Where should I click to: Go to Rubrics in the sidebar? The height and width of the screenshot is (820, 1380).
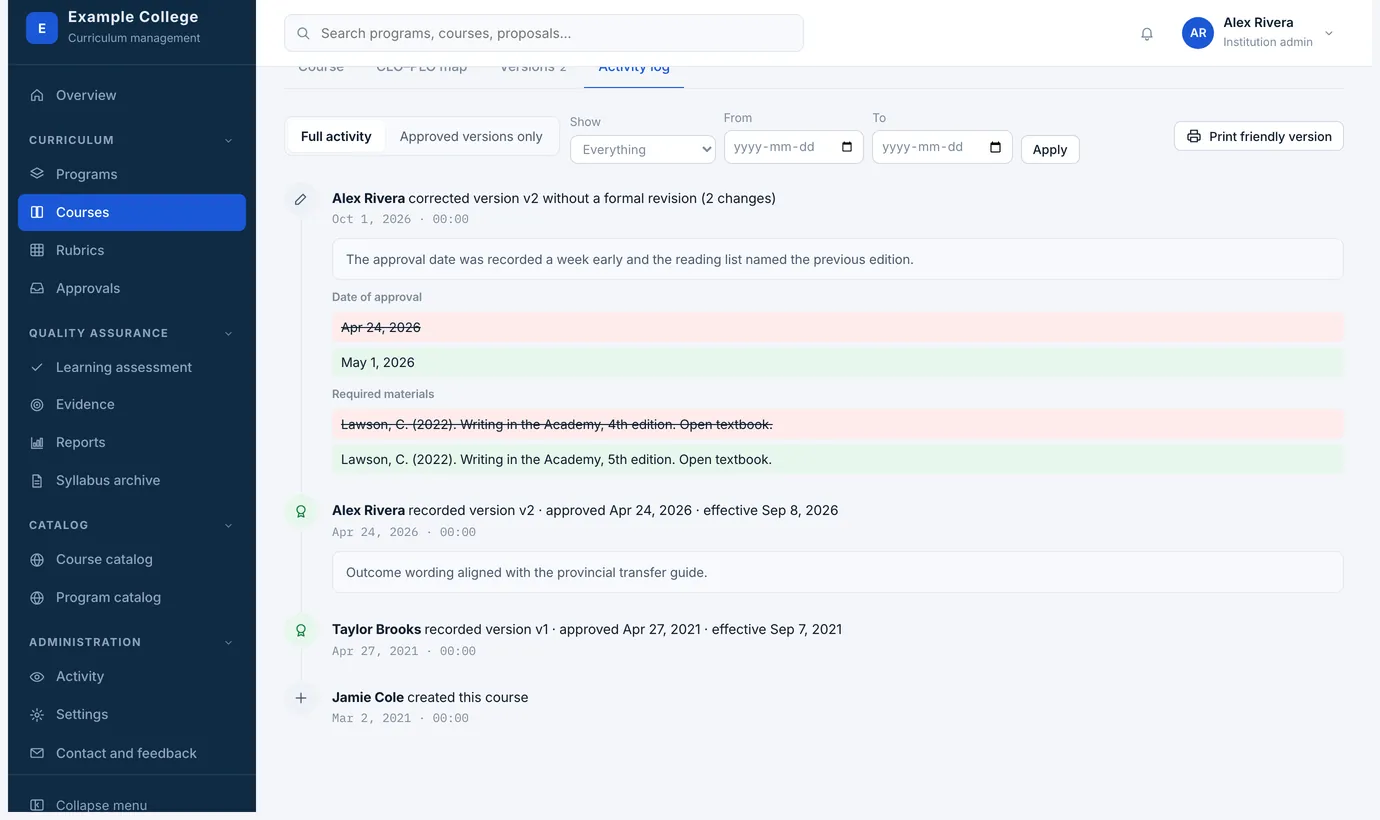click(132, 250)
